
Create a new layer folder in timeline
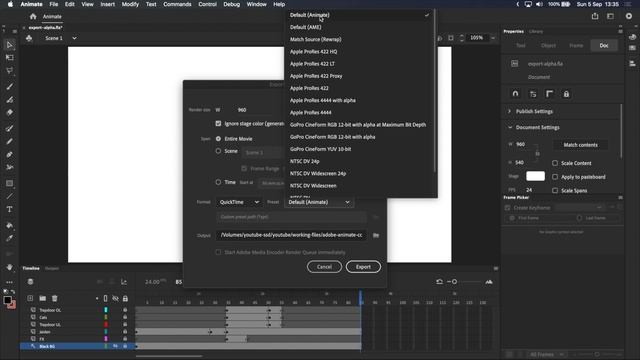pos(42,298)
